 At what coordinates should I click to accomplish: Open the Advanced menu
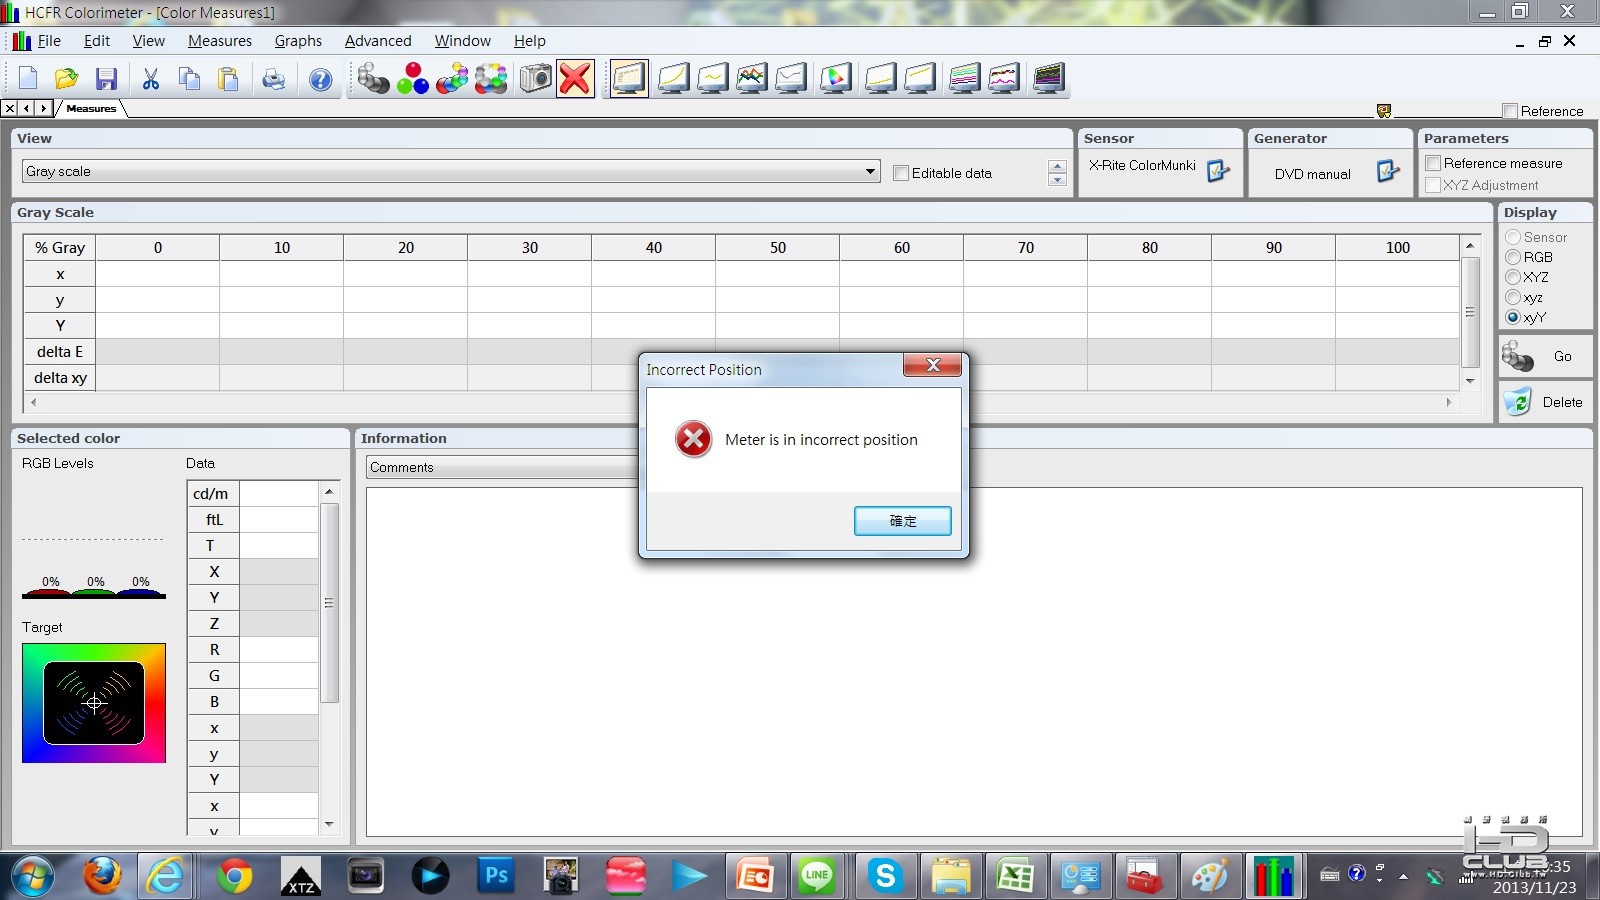pyautogui.click(x=378, y=41)
